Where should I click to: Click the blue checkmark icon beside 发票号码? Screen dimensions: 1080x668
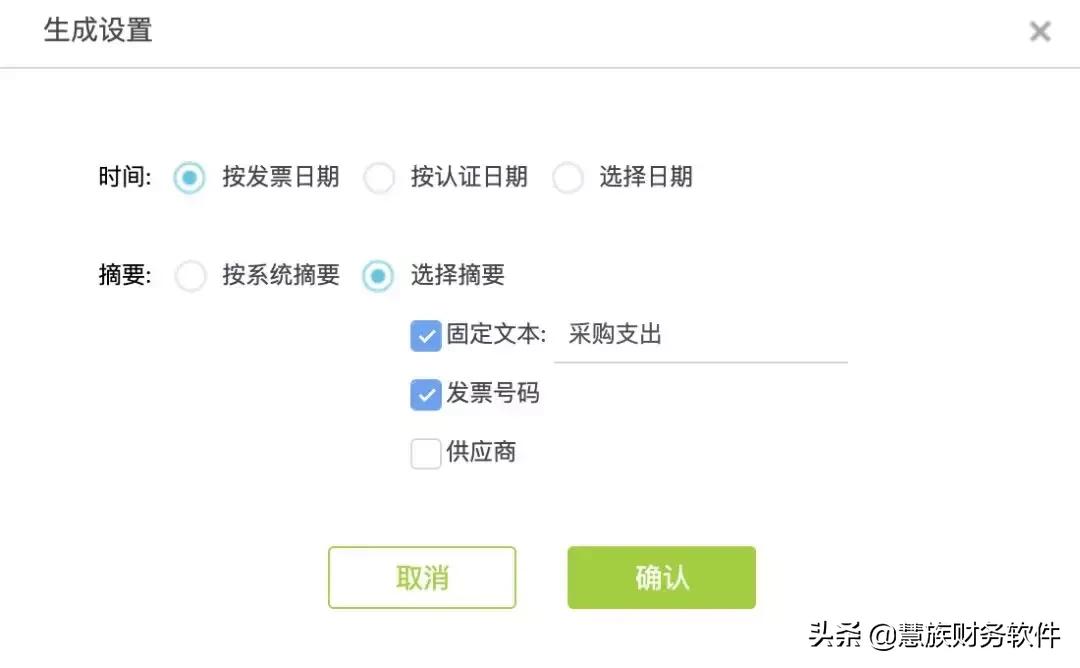pyautogui.click(x=425, y=394)
